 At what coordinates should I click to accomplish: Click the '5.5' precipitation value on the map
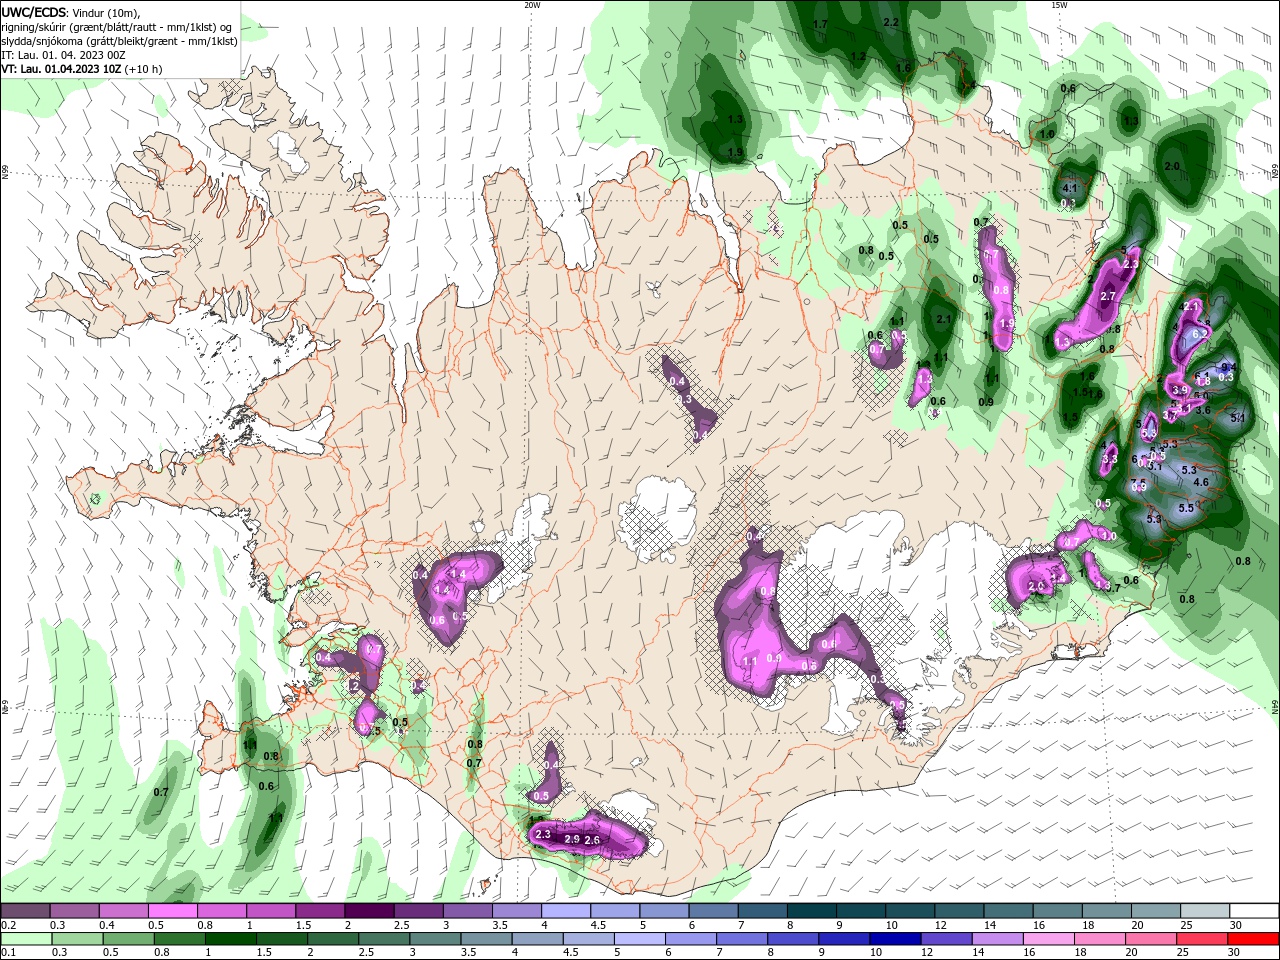click(1187, 508)
